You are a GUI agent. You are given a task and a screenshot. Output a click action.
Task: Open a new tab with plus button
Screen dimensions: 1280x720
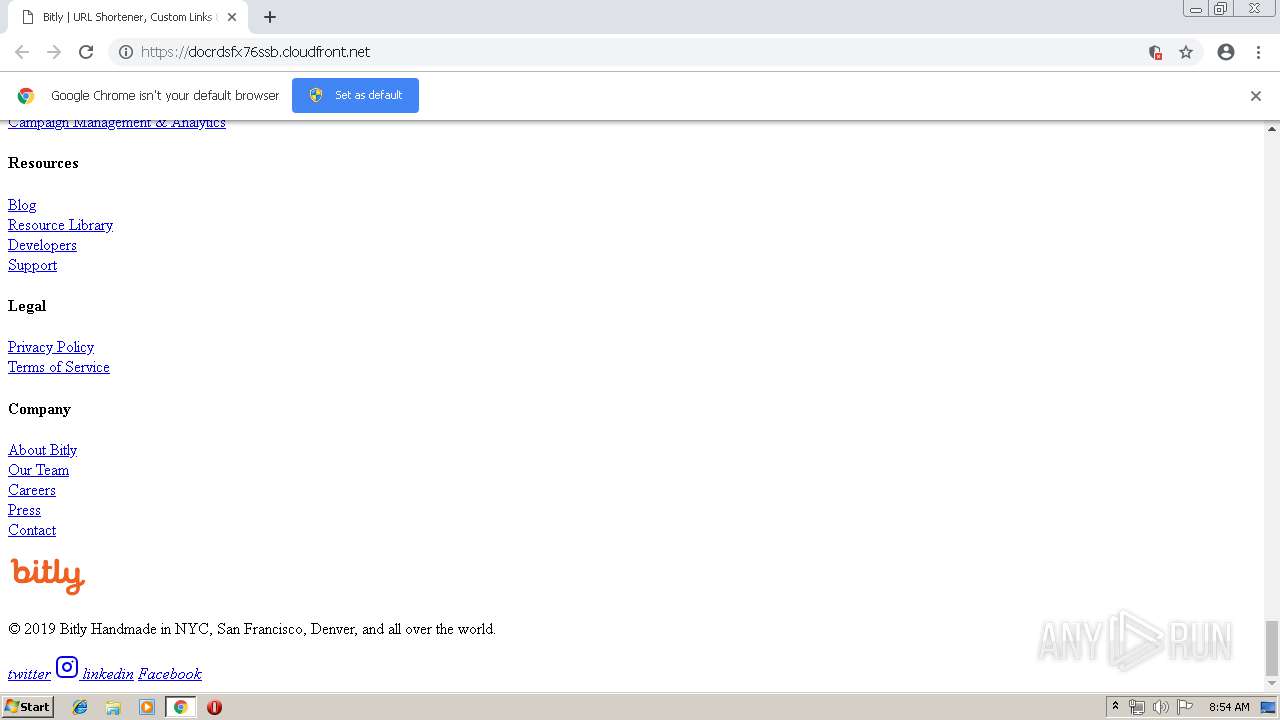270,17
